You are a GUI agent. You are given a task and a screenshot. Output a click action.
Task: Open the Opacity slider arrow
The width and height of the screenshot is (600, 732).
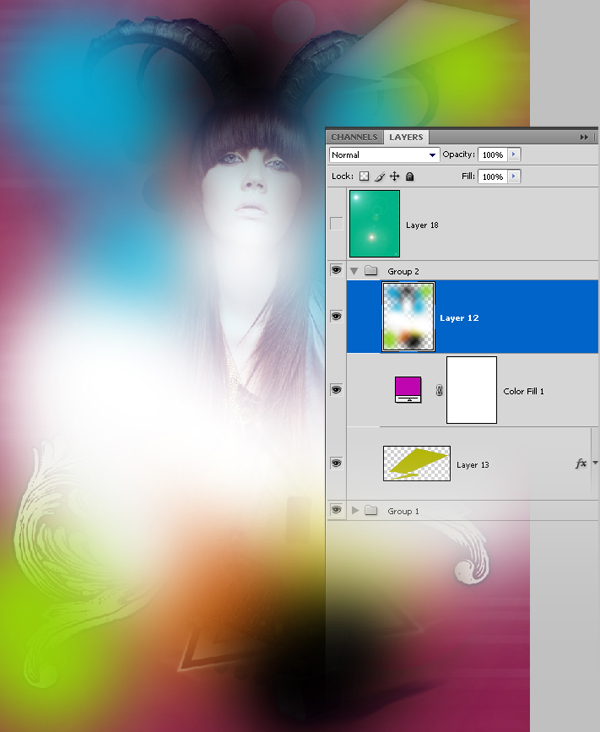[x=514, y=155]
